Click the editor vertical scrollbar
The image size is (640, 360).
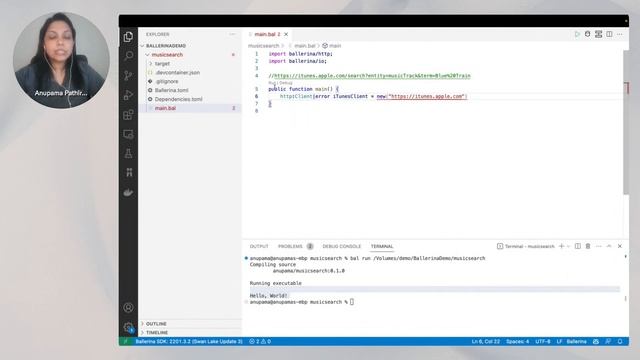click(x=626, y=122)
